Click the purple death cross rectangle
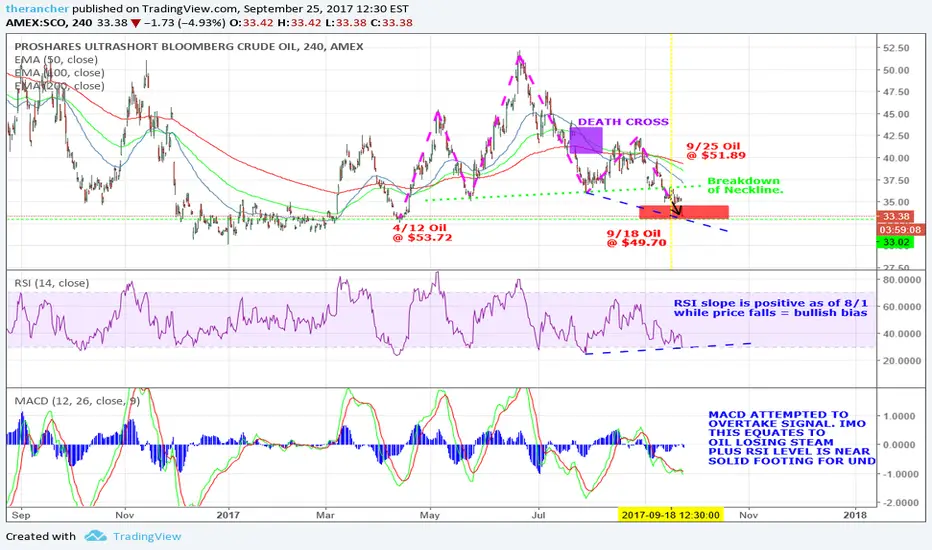932x550 pixels. click(x=585, y=140)
